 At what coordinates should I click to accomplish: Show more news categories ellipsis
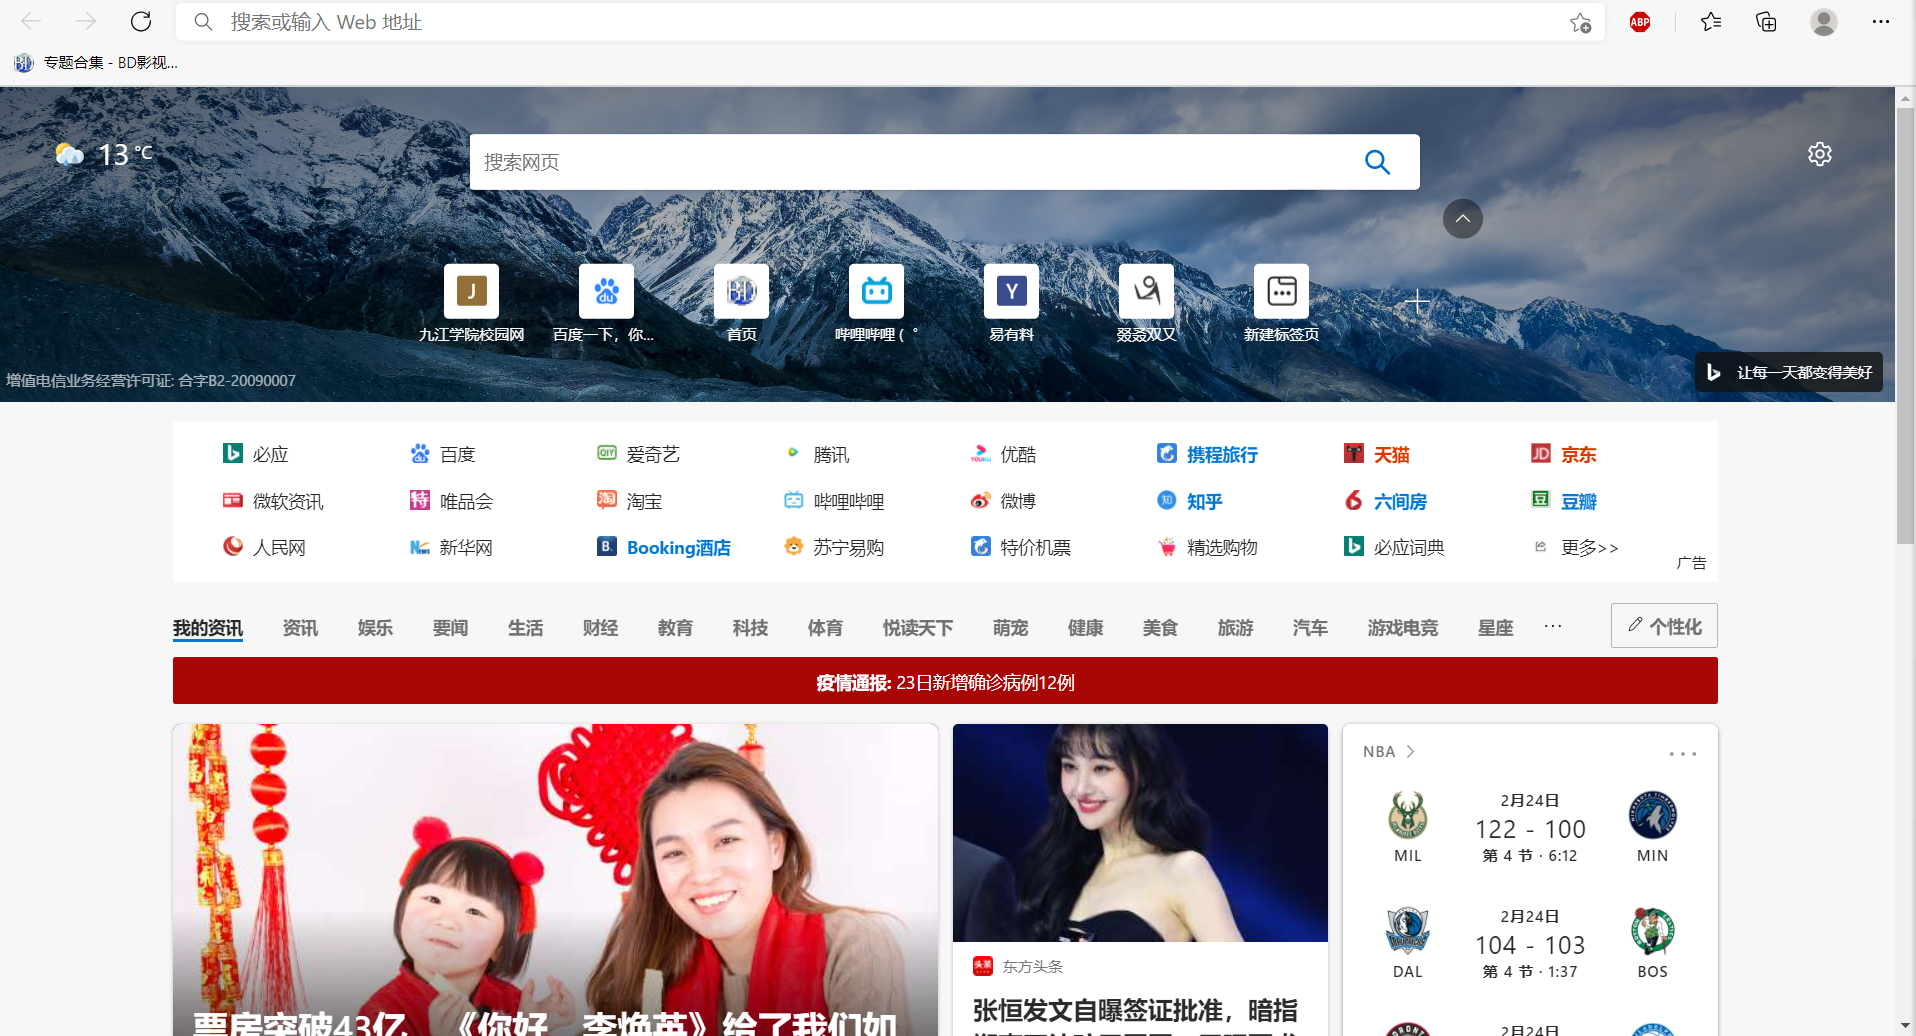pos(1552,626)
